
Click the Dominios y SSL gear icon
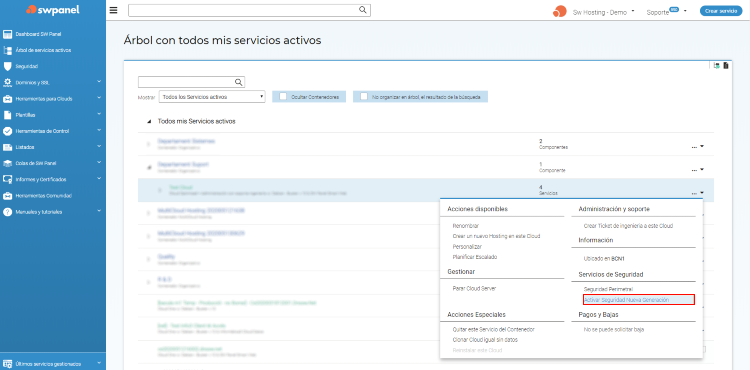[7, 83]
